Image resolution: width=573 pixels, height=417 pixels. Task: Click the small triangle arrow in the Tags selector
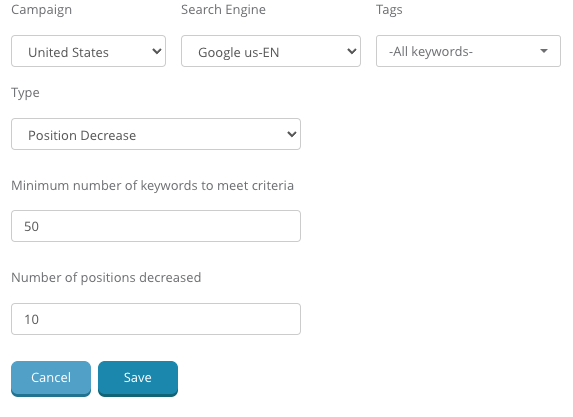[544, 51]
